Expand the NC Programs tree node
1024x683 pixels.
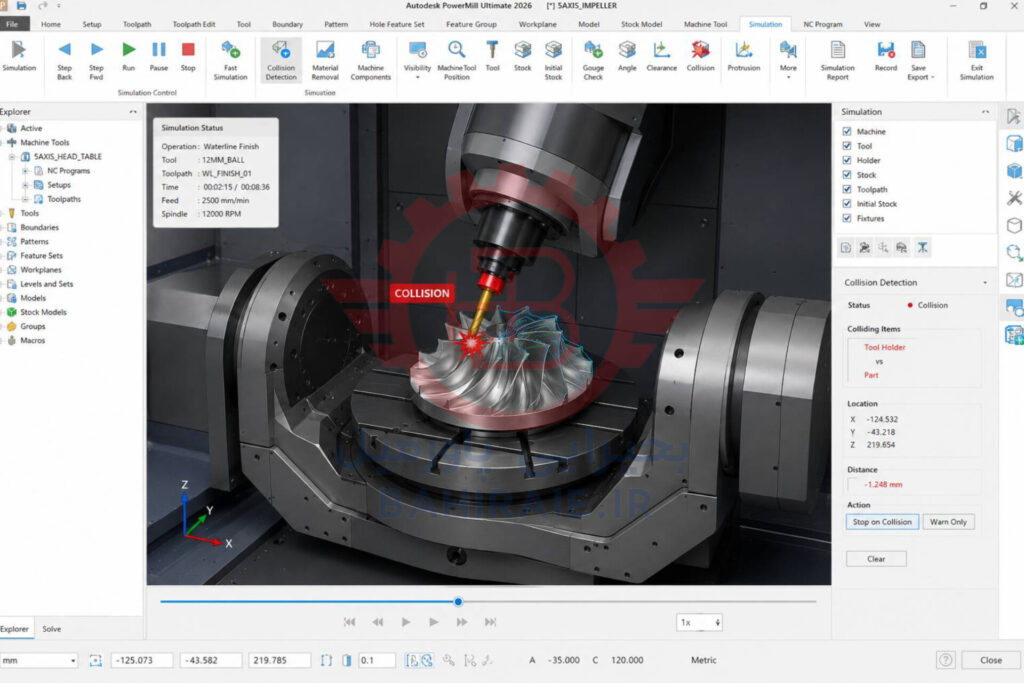25,170
